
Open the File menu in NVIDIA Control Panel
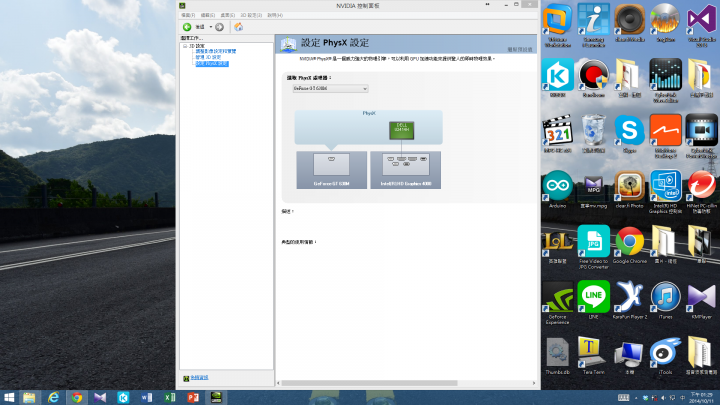click(x=188, y=15)
